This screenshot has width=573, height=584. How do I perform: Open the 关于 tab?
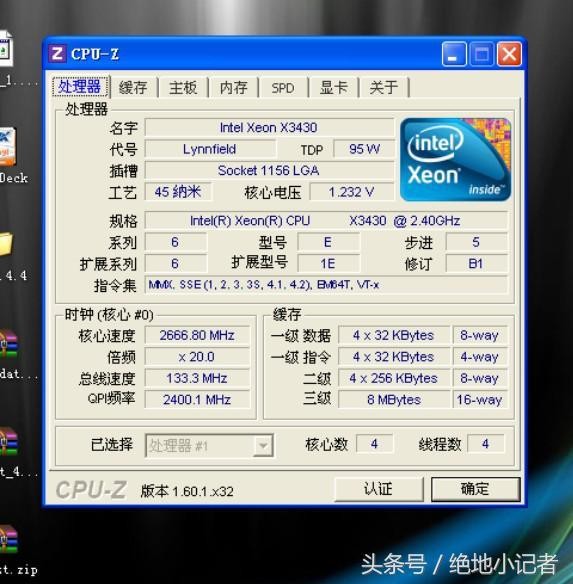[x=384, y=88]
